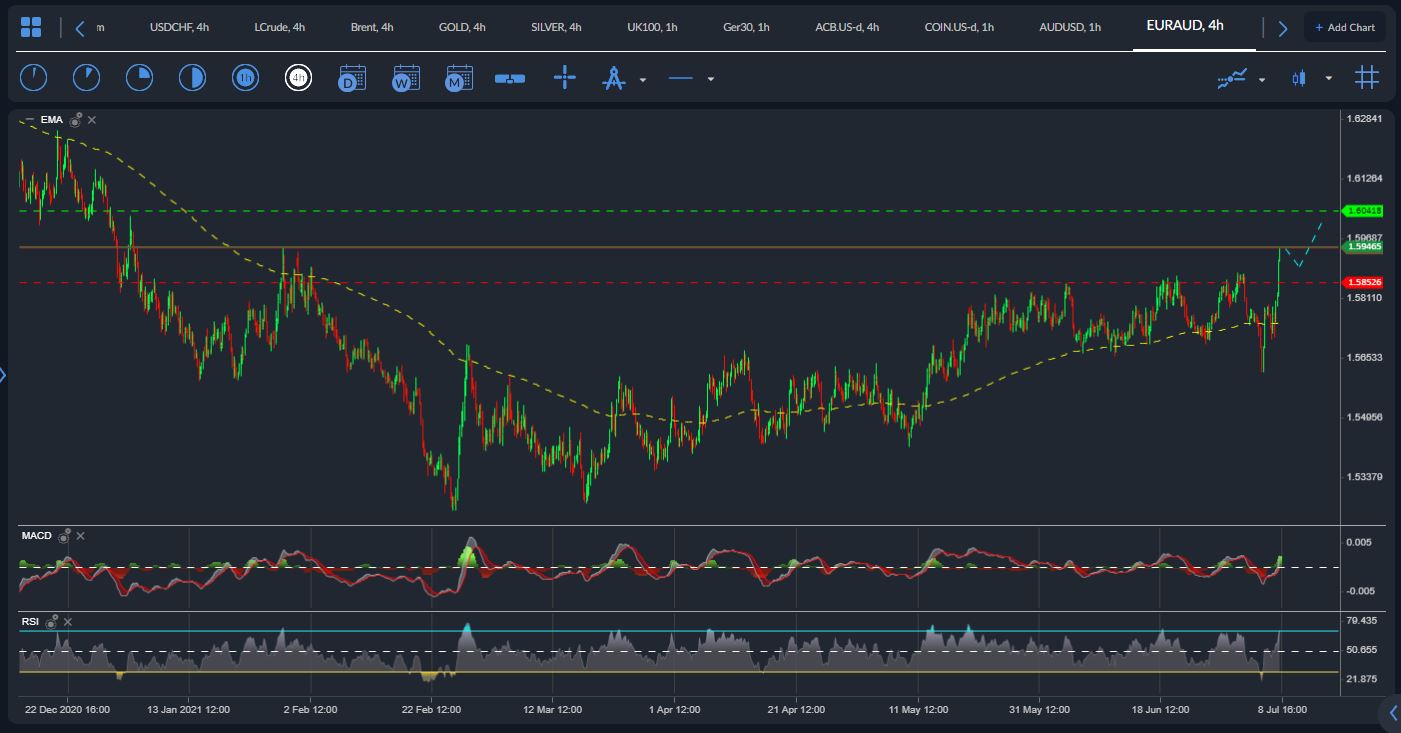Click the red 1.58526 price label
This screenshot has height=733, width=1401.
point(1363,283)
